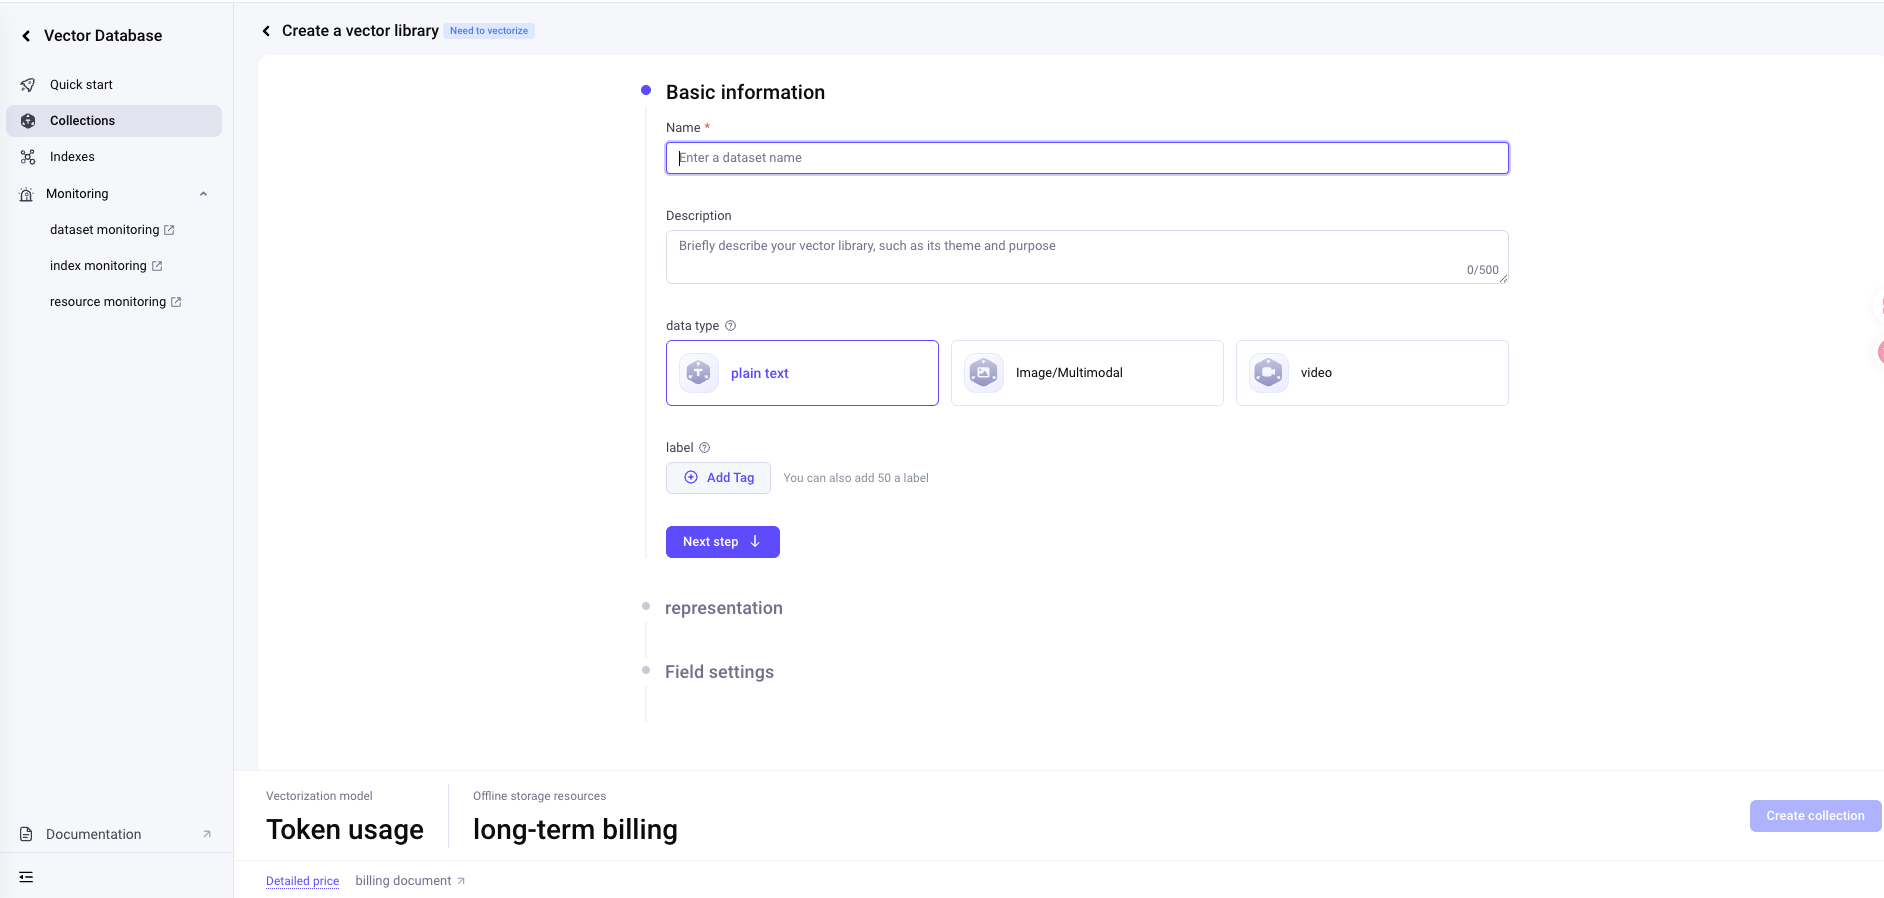Click the back arrow beside Create a vector library

266,31
